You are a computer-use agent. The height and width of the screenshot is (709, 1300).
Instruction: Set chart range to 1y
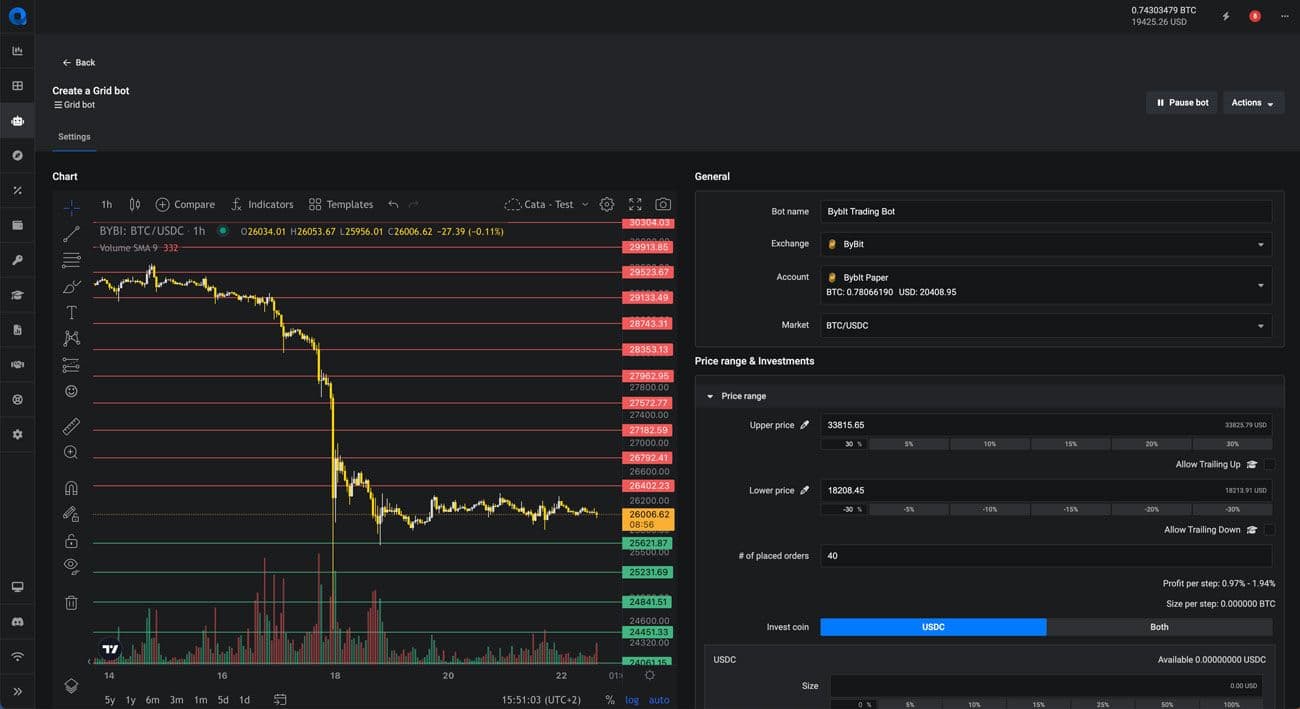(131, 700)
